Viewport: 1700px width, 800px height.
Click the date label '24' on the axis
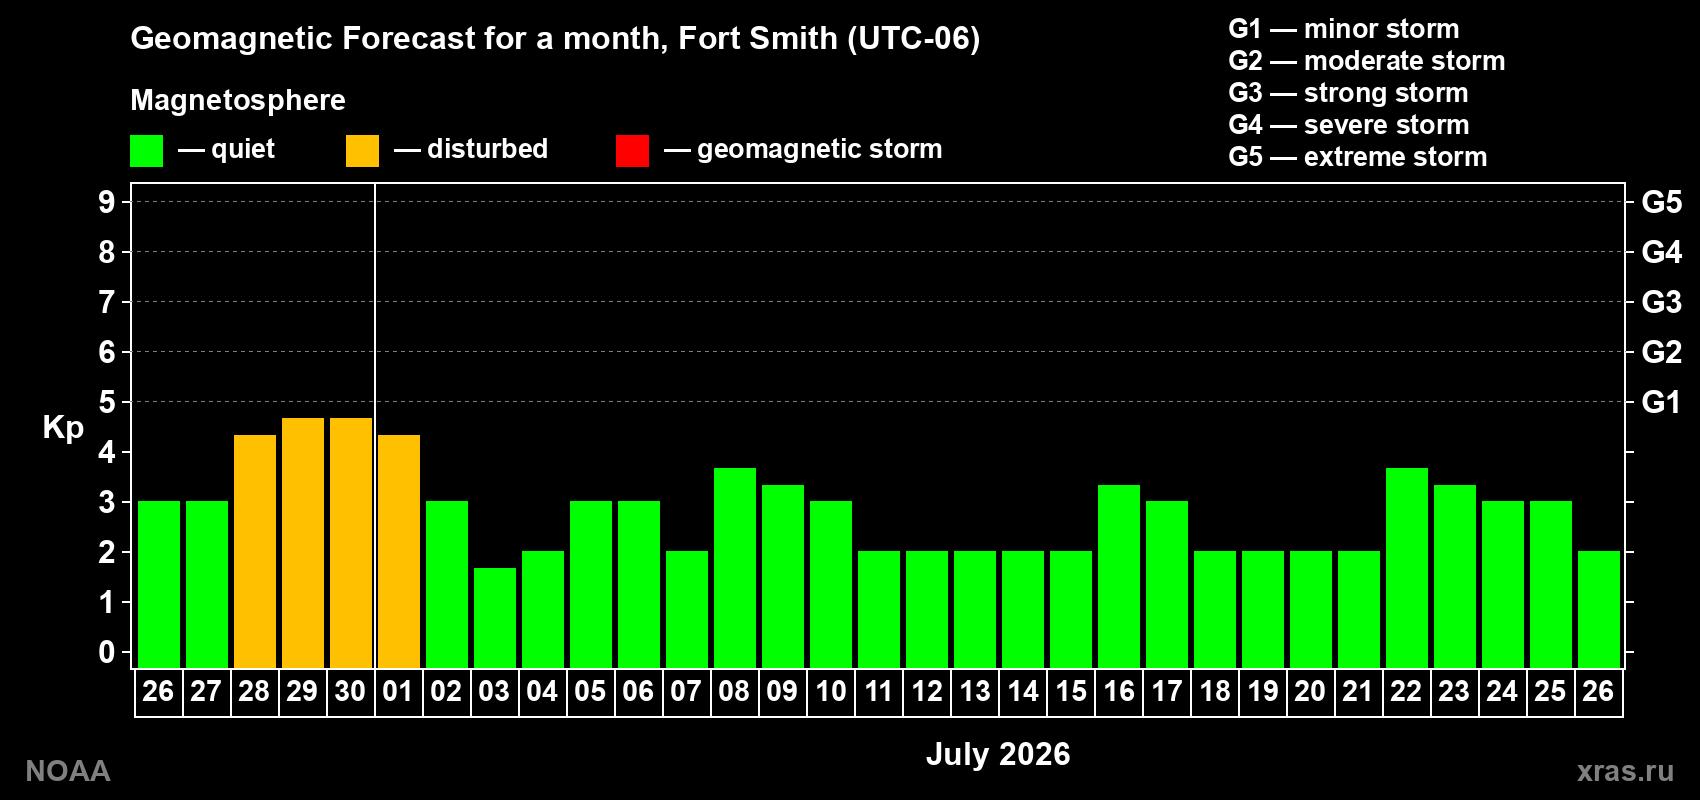(1502, 692)
